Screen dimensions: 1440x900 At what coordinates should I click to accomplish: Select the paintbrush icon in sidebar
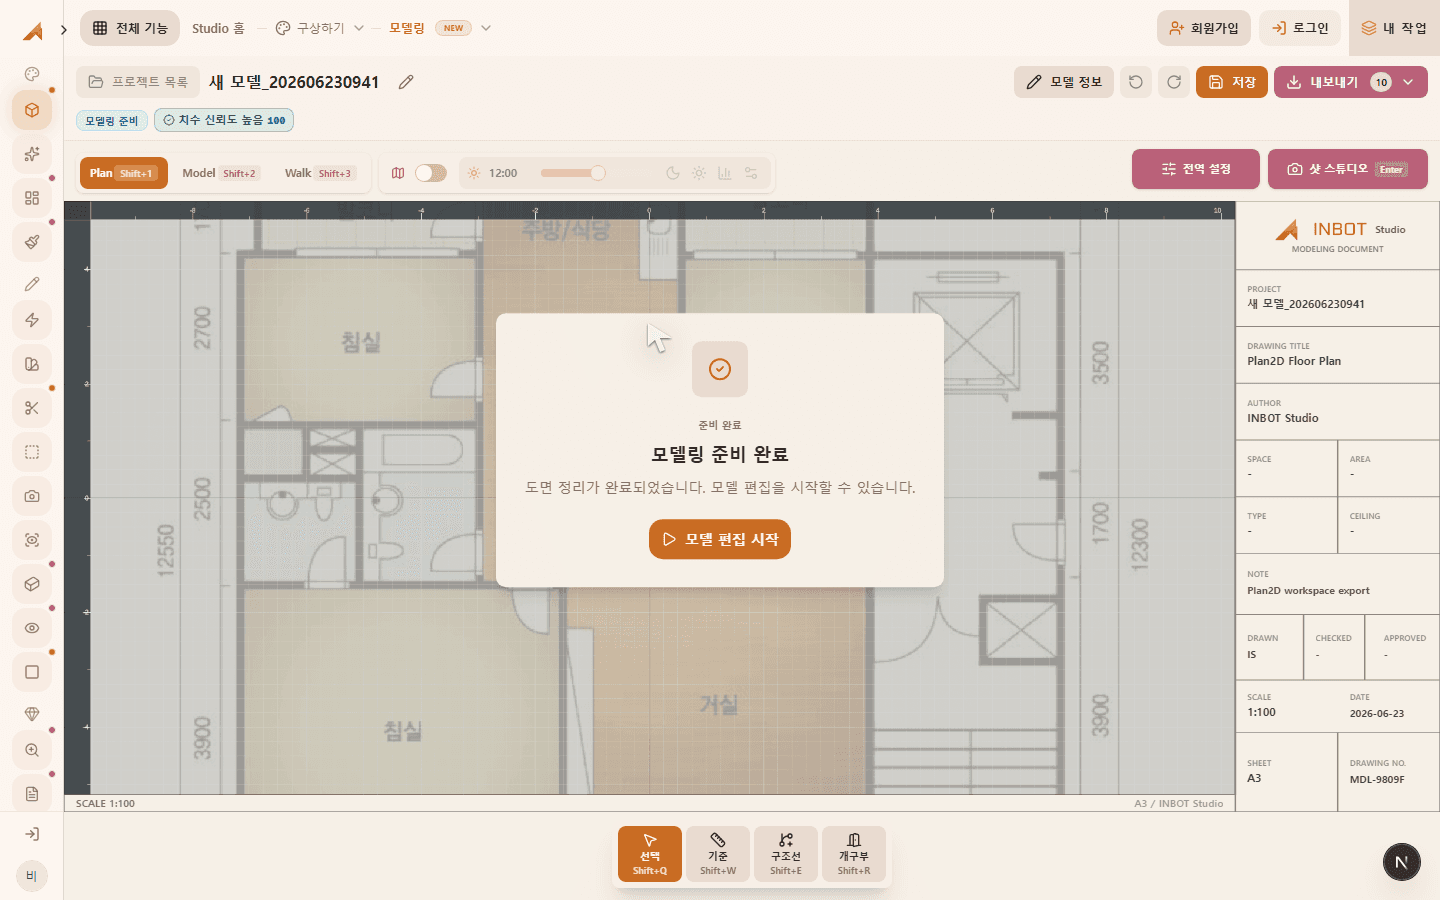(32, 242)
